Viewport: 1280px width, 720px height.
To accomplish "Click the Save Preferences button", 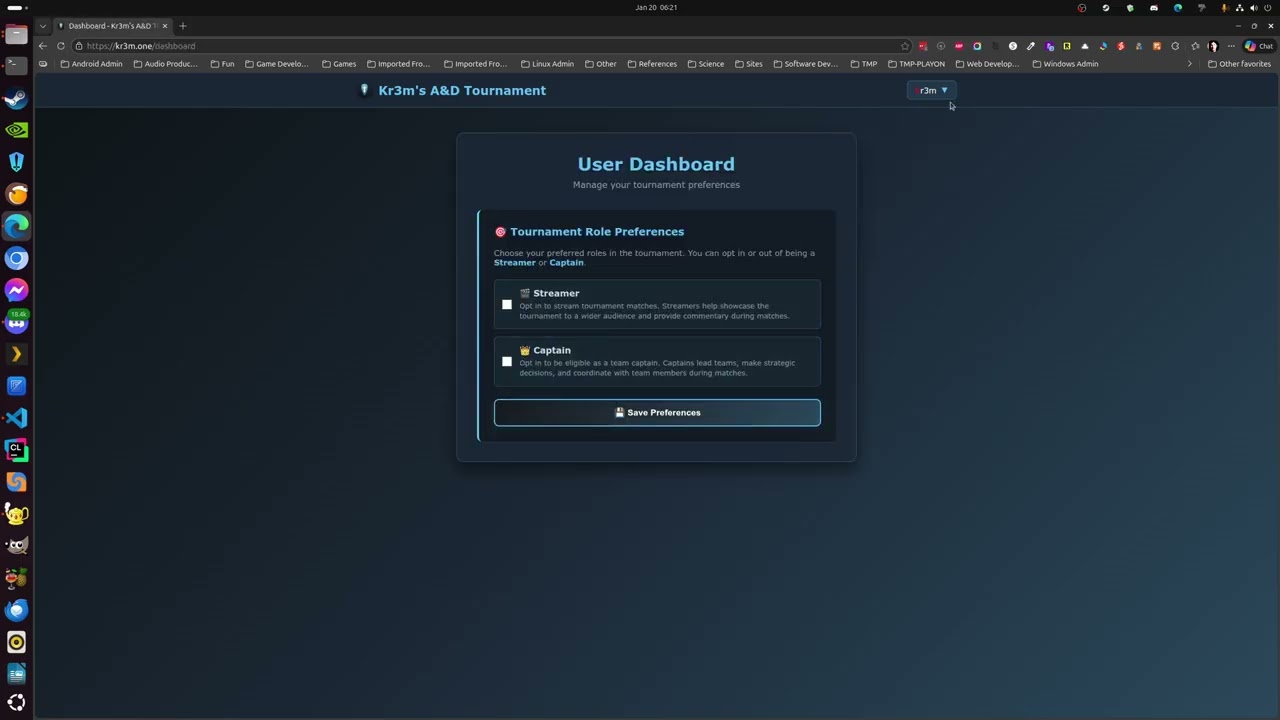I will point(657,412).
